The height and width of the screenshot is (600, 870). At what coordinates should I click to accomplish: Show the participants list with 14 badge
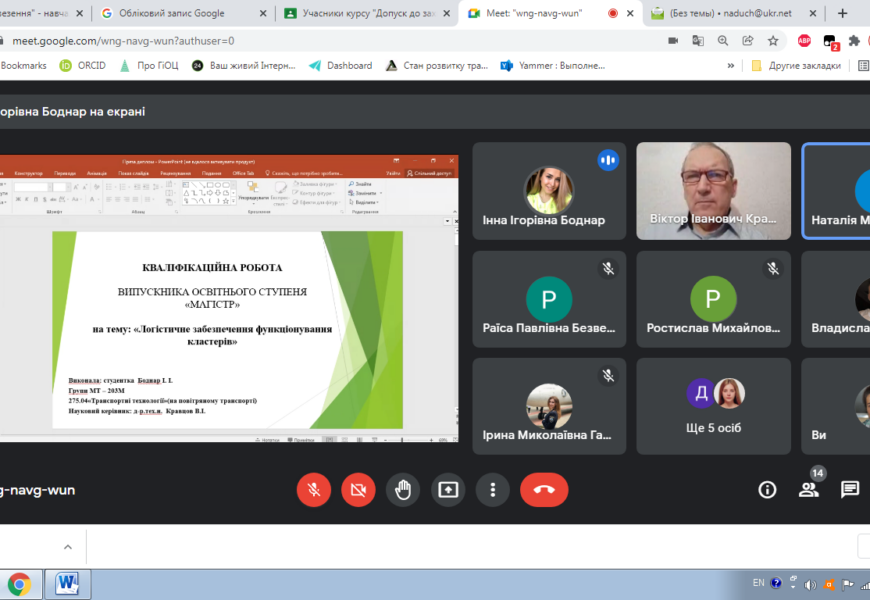(808, 489)
